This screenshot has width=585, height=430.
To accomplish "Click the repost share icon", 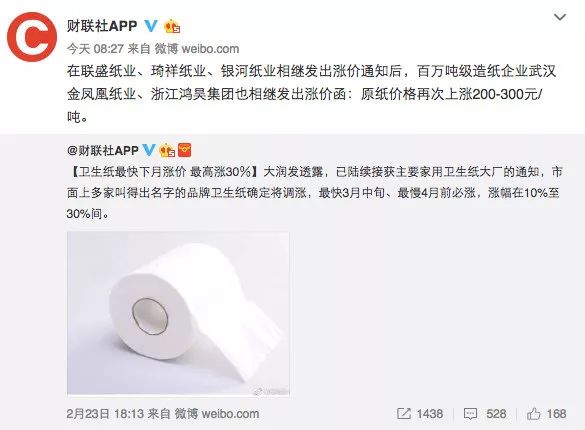I will pyautogui.click(x=404, y=414).
